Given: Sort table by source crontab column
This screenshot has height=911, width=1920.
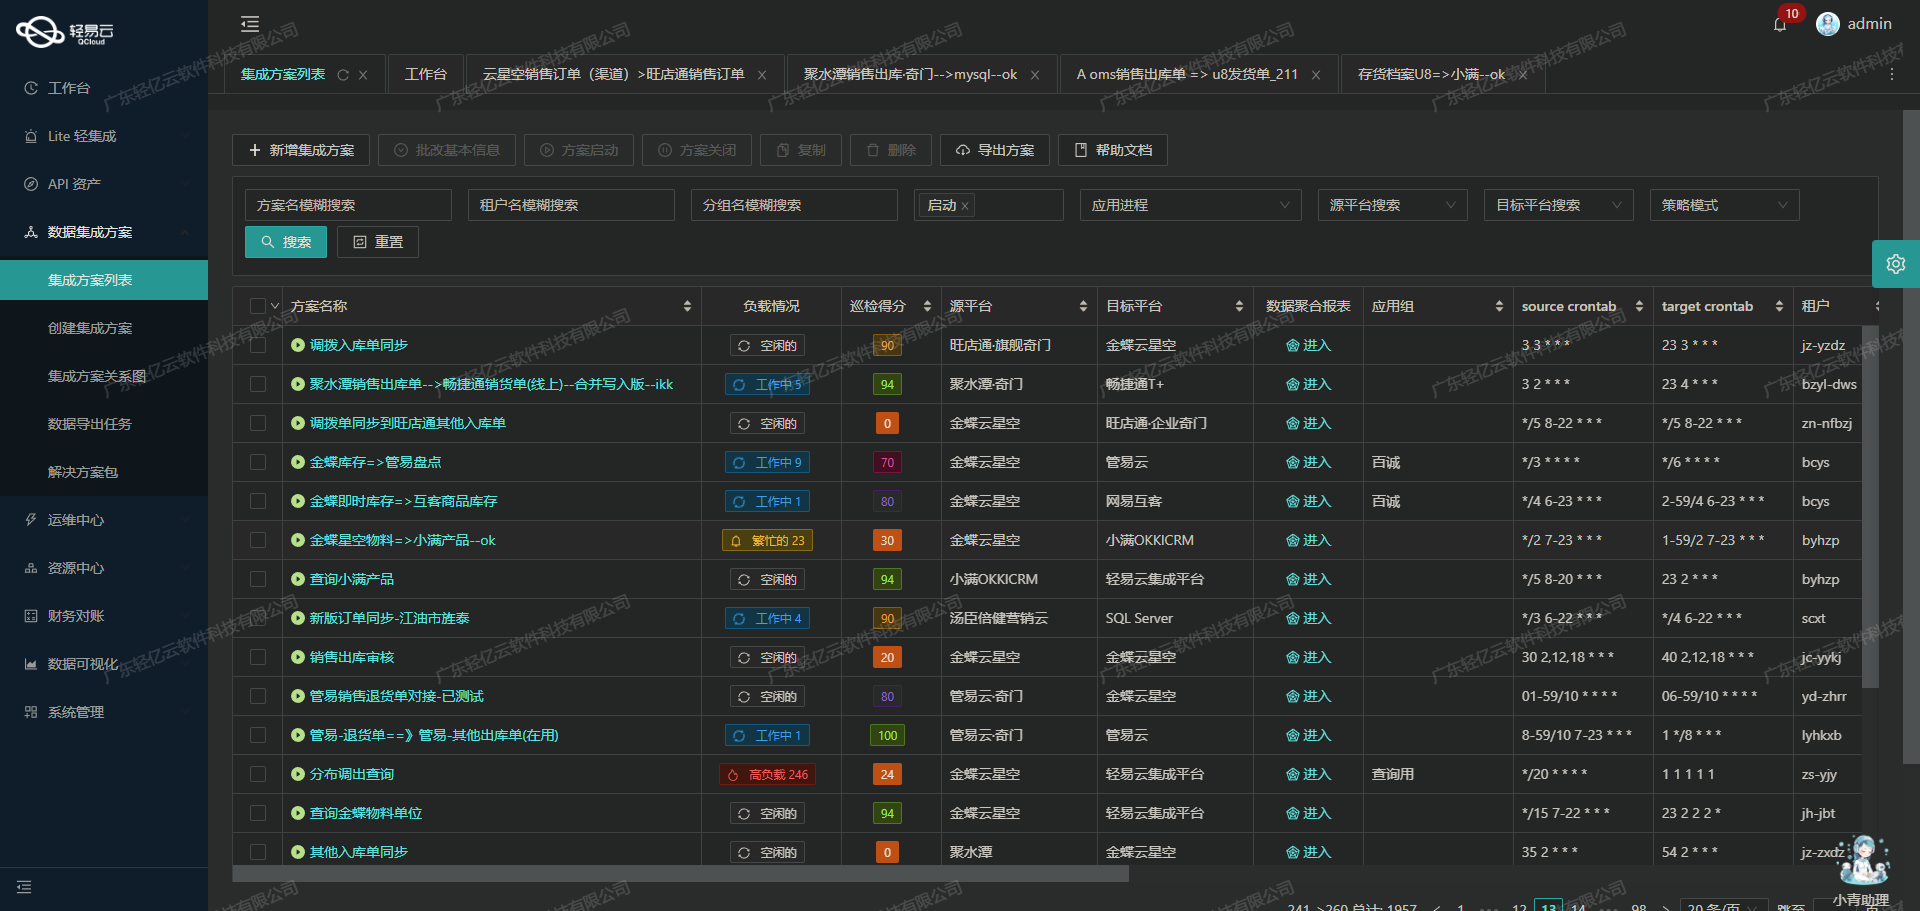Looking at the screenshot, I should pos(1639,306).
